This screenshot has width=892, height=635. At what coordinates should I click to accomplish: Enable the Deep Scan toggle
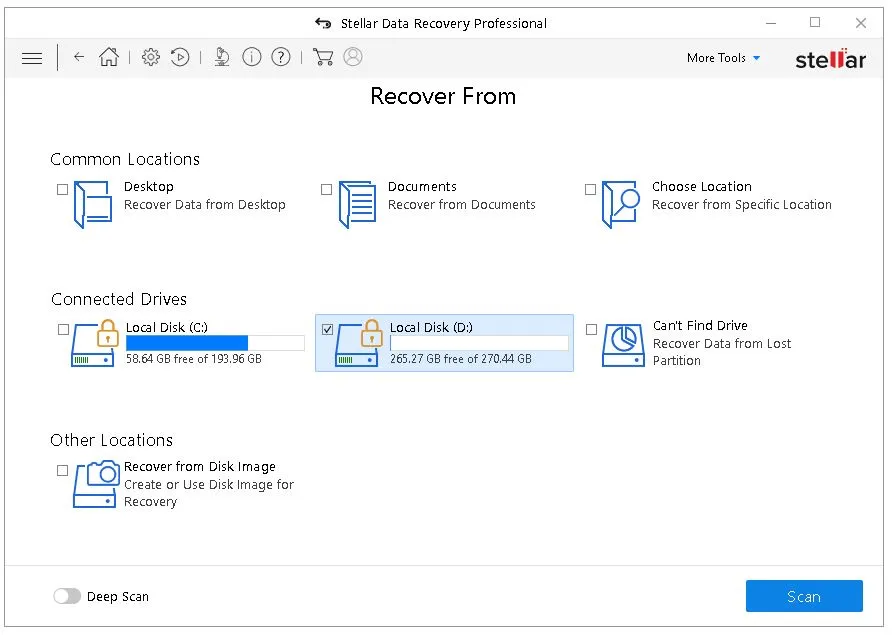[67, 596]
